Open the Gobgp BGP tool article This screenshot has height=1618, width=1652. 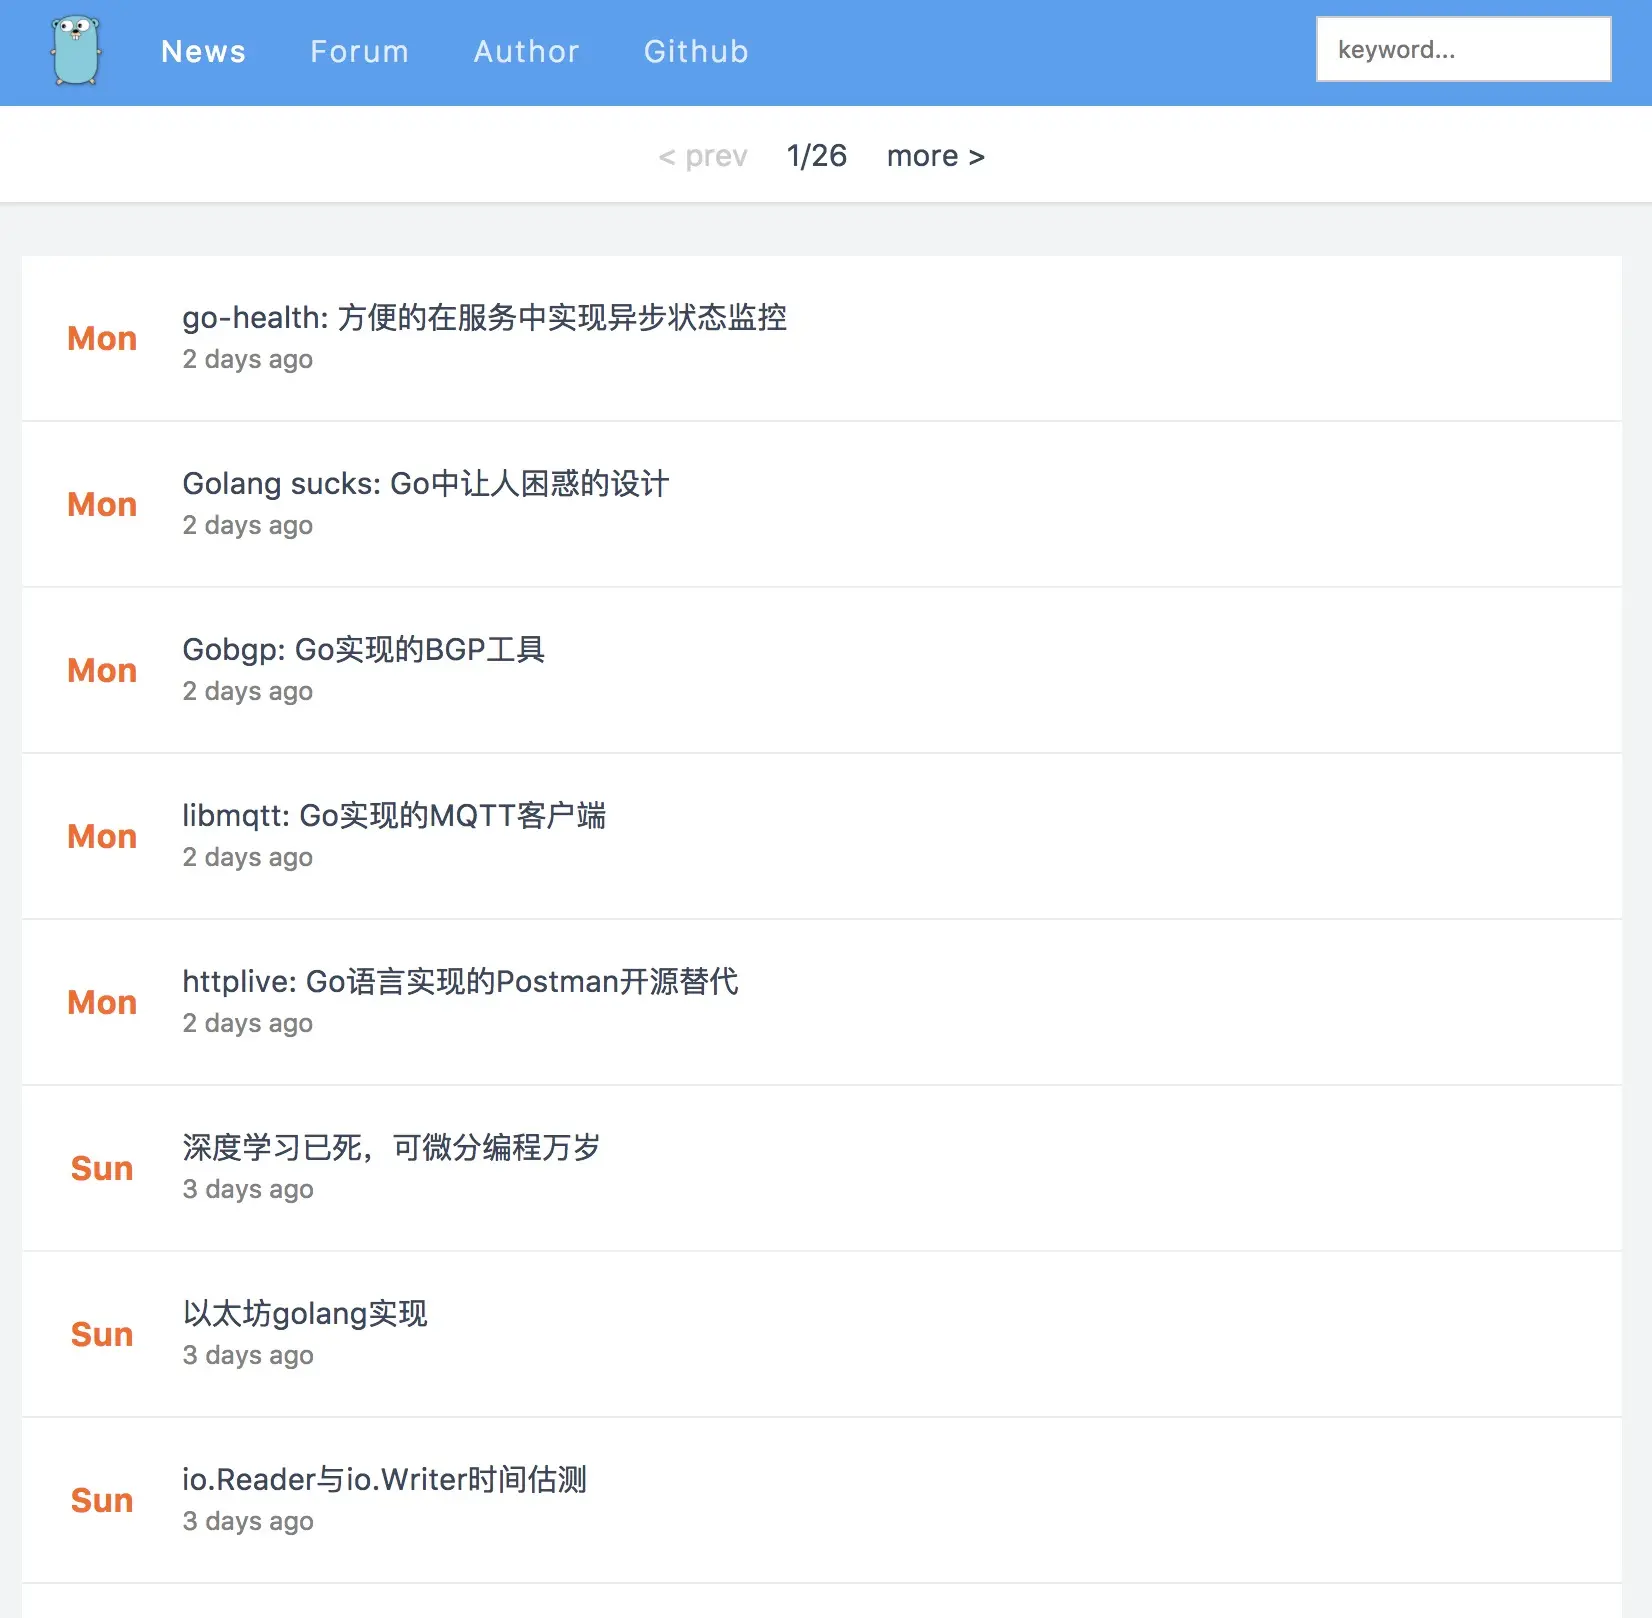pos(363,649)
